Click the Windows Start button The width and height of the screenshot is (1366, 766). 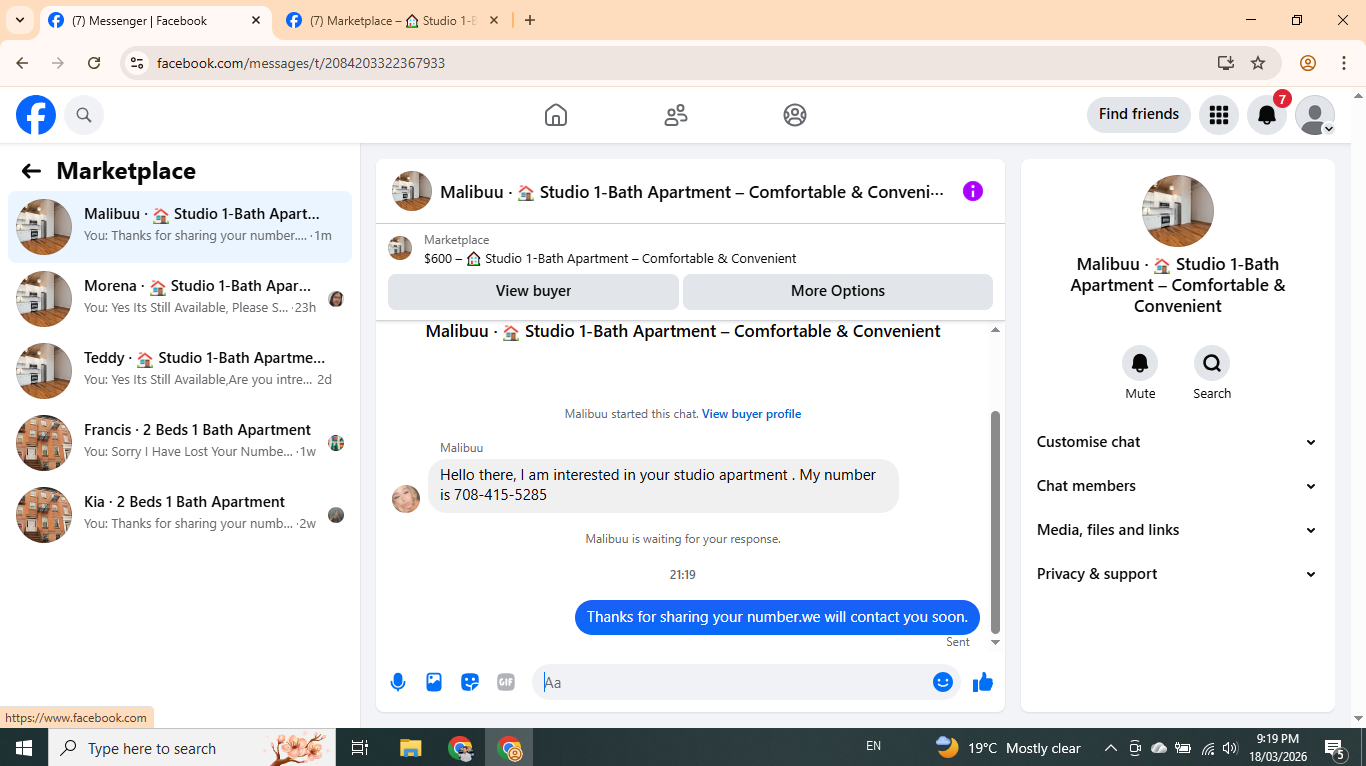(x=23, y=748)
